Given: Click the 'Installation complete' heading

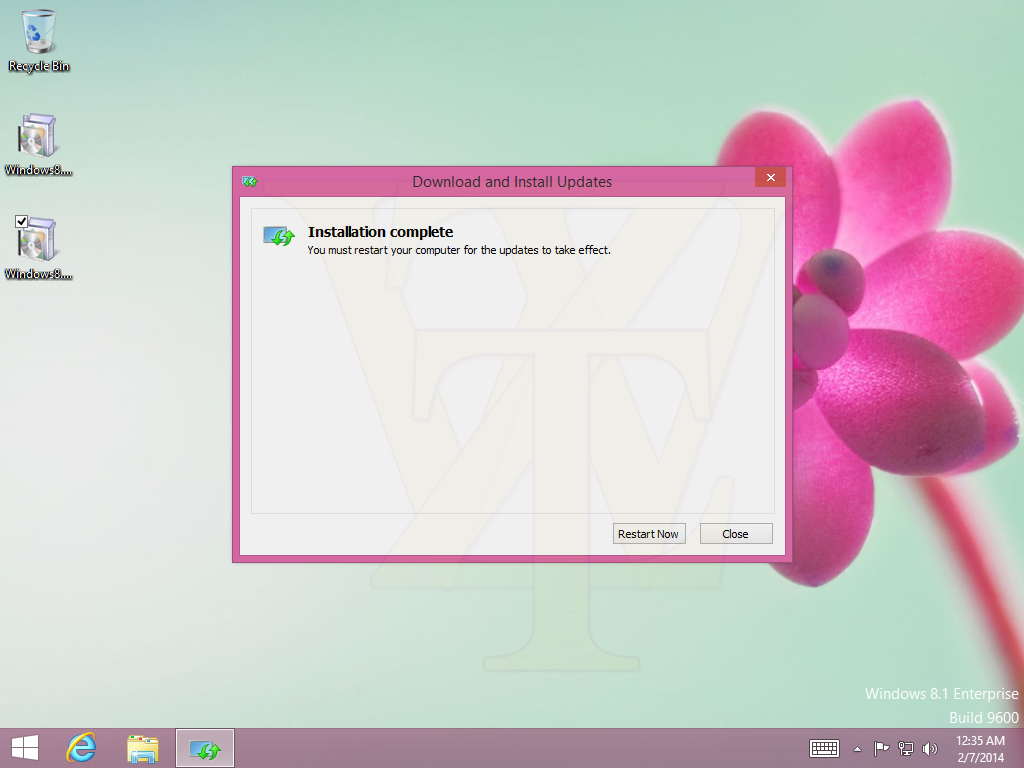Looking at the screenshot, I should [x=381, y=232].
